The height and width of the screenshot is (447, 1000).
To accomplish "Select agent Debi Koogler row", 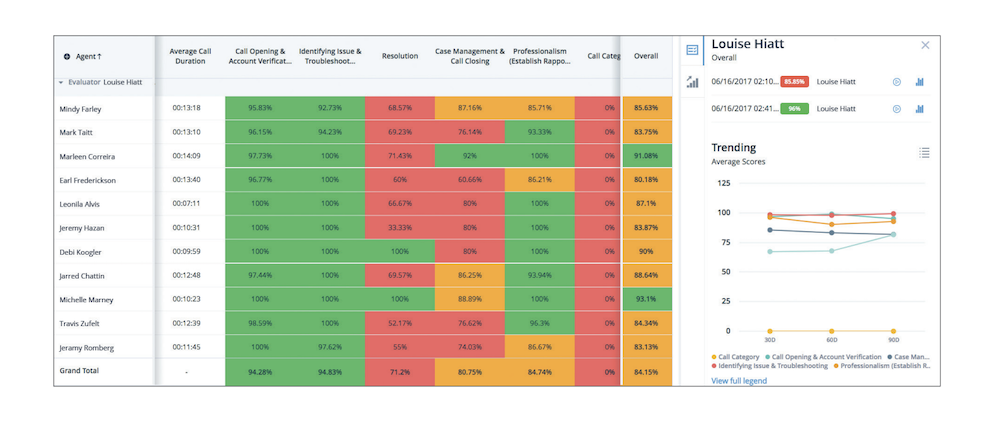I will coord(80,252).
